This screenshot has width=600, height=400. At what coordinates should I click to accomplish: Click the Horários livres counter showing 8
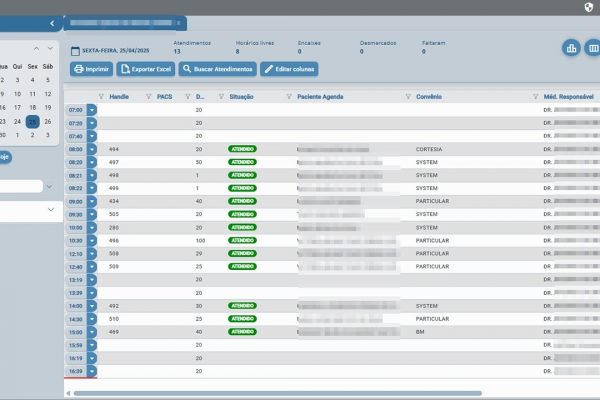pyautogui.click(x=254, y=47)
